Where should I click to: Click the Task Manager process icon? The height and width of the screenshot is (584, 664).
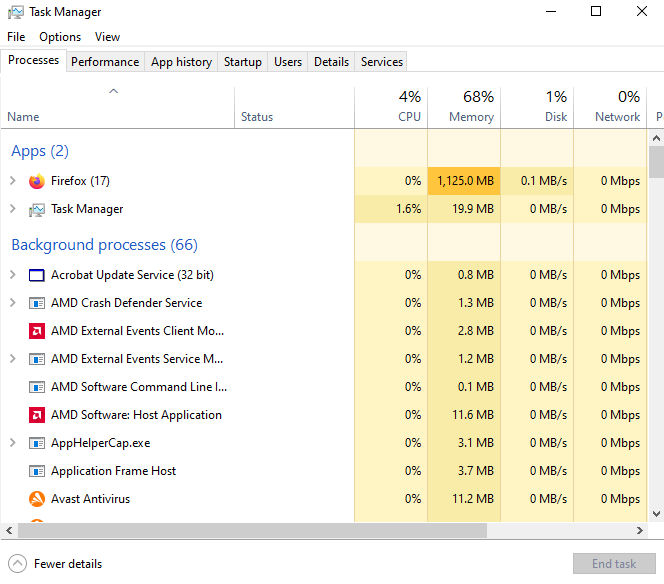37,209
